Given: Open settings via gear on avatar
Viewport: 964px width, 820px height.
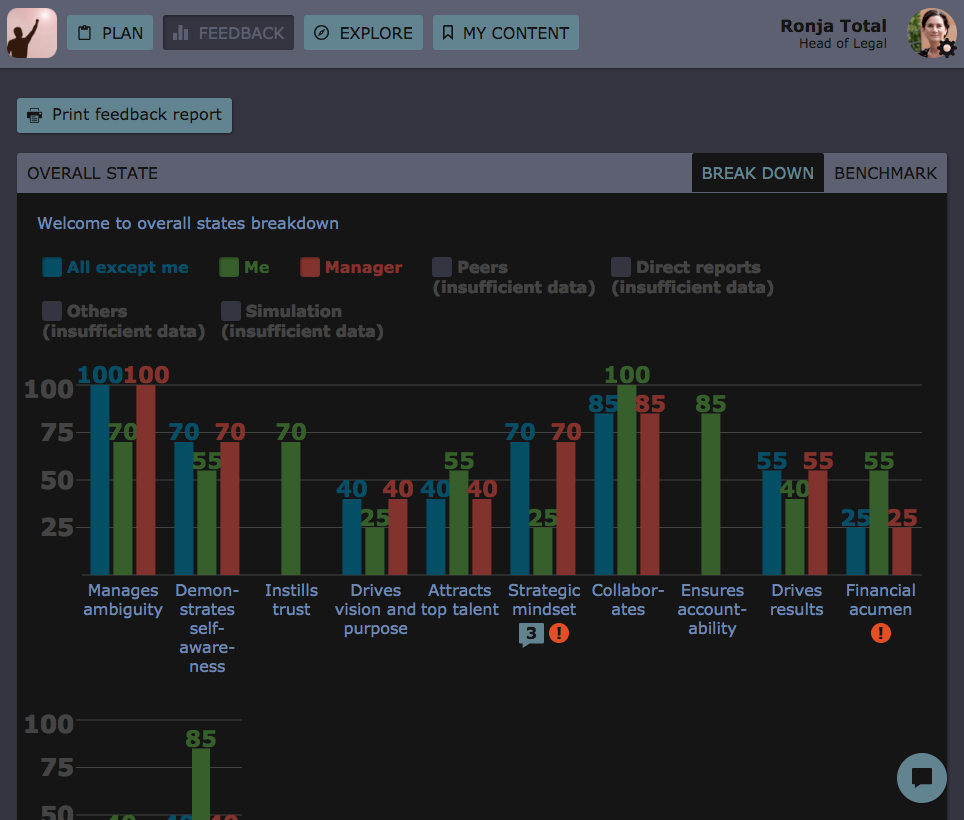Looking at the screenshot, I should click(x=947, y=49).
